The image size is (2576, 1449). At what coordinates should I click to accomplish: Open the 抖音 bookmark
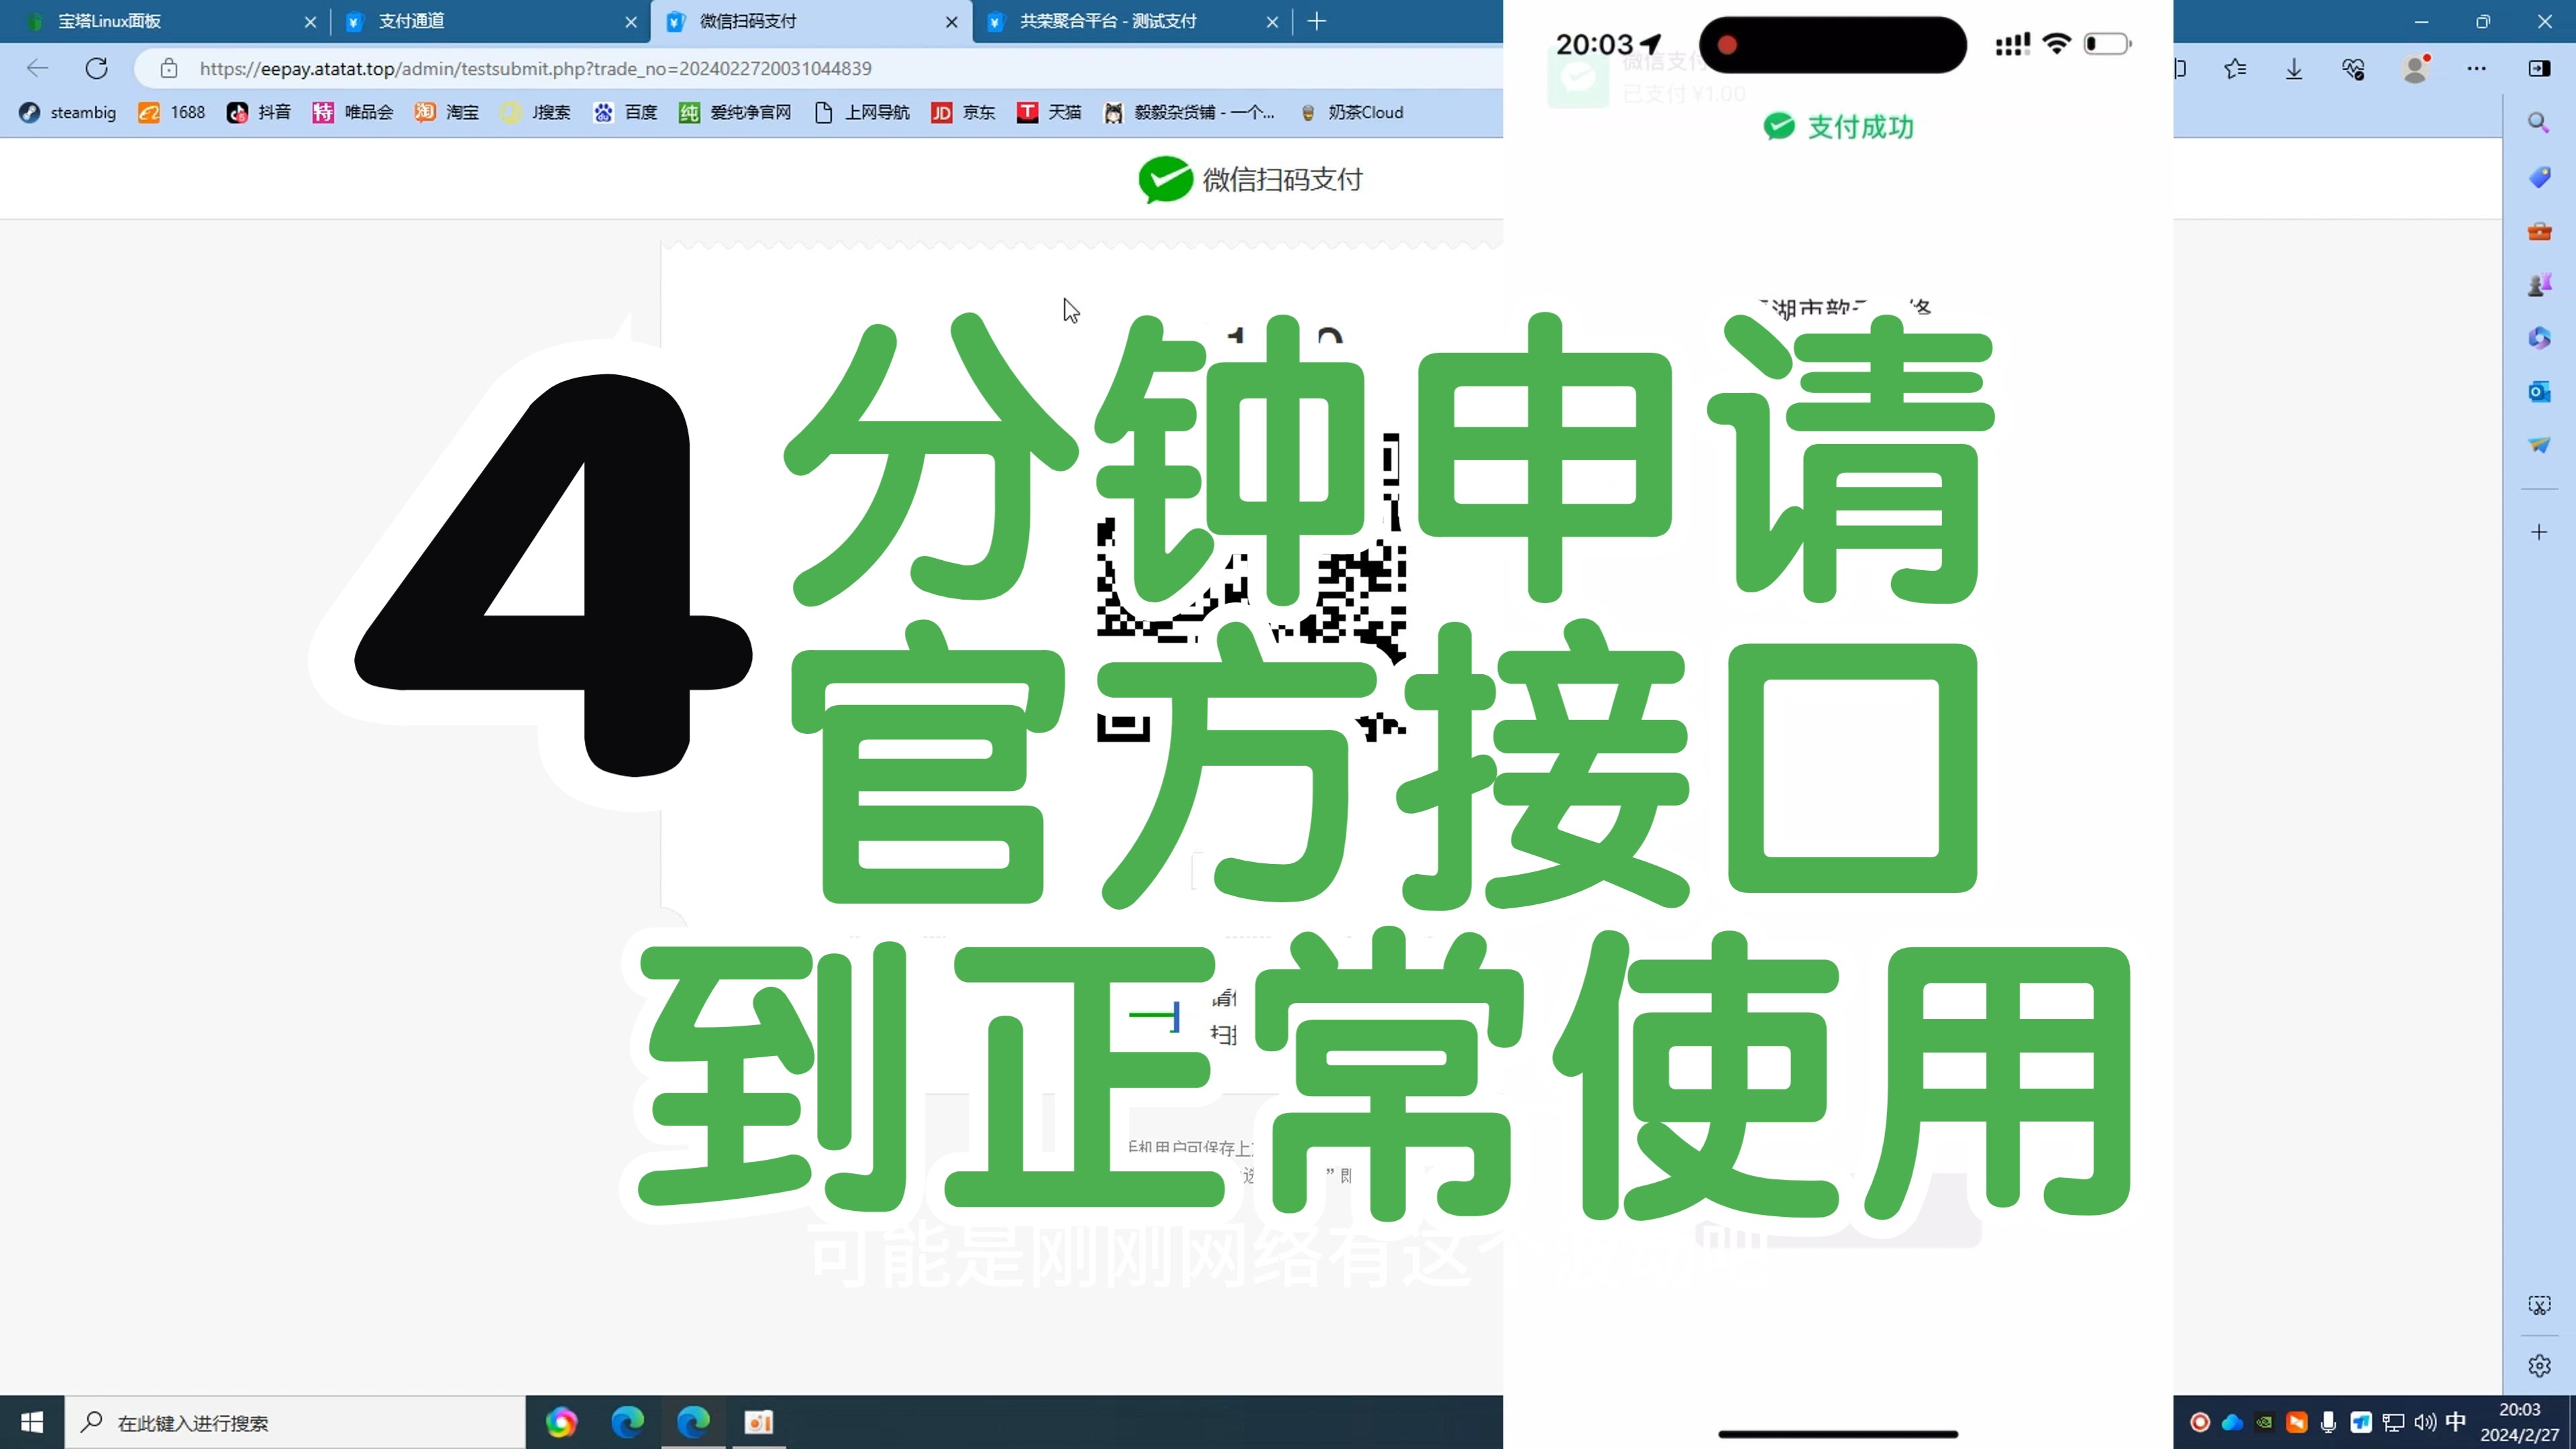point(259,112)
